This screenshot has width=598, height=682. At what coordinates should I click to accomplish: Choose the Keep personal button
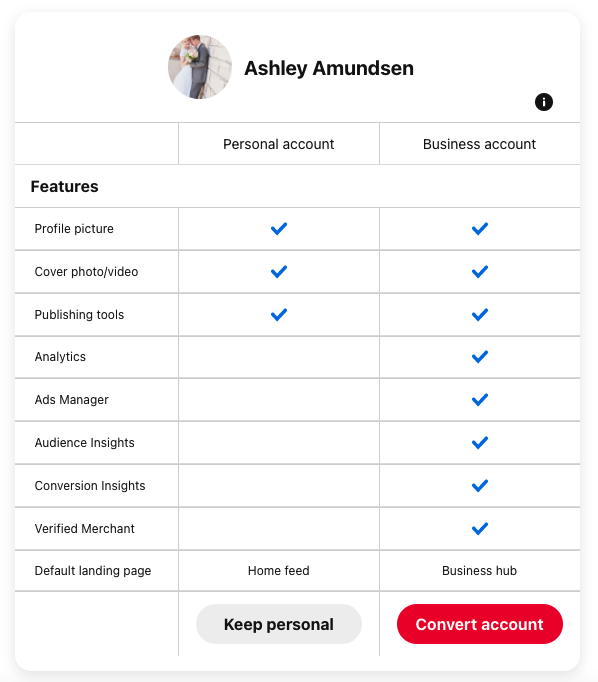(x=279, y=624)
